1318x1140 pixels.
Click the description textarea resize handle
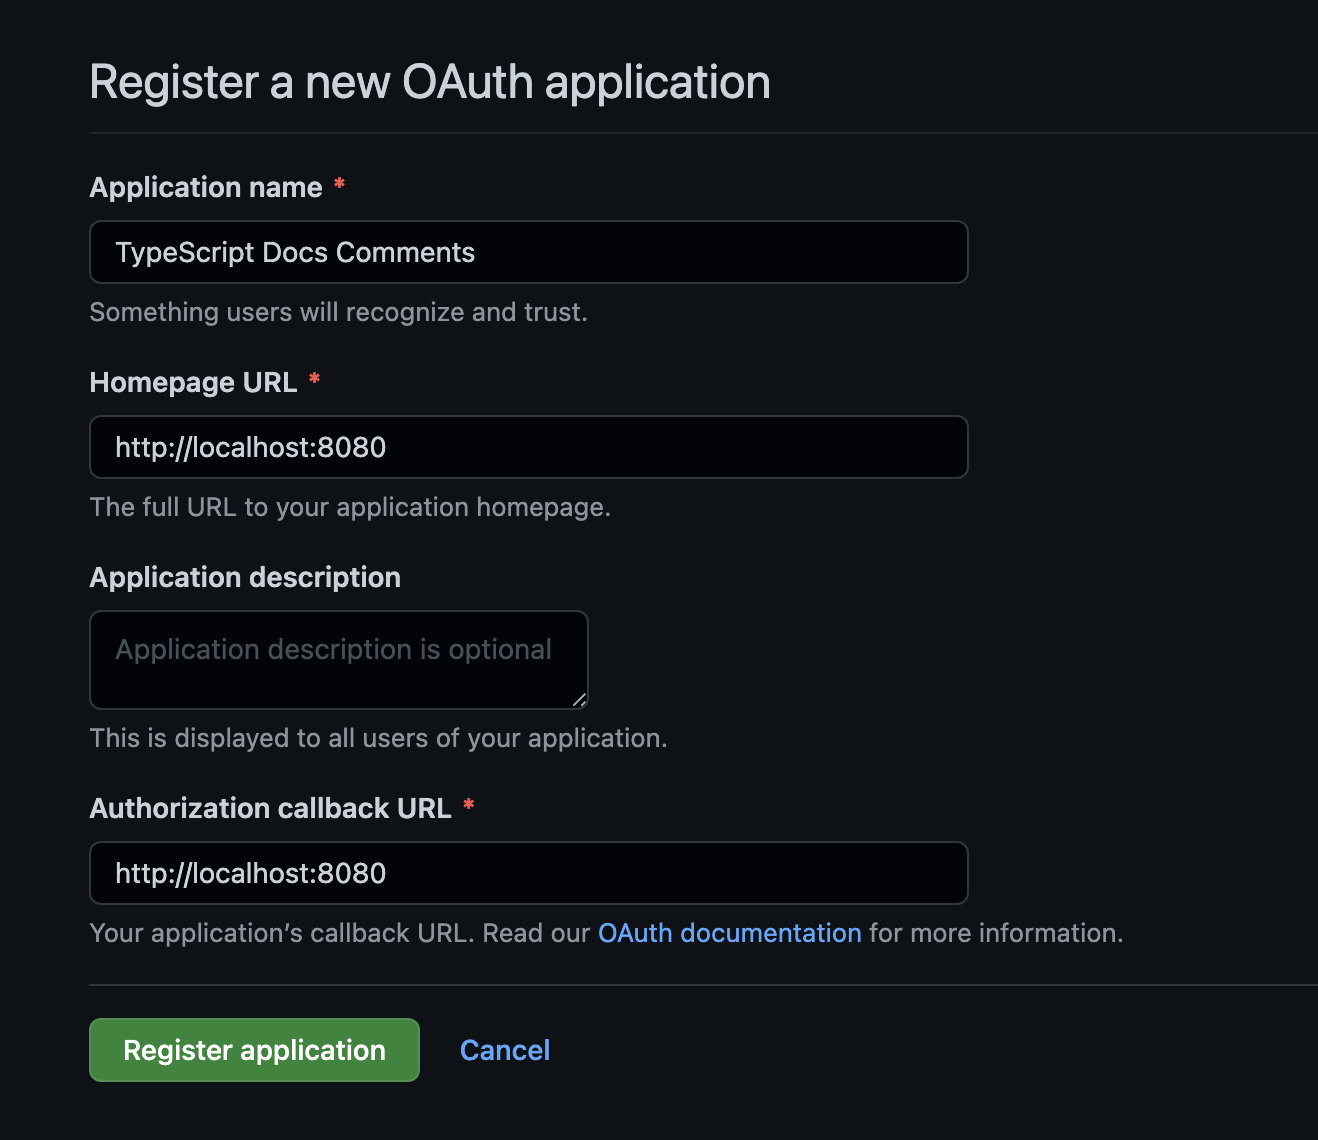coord(580,701)
